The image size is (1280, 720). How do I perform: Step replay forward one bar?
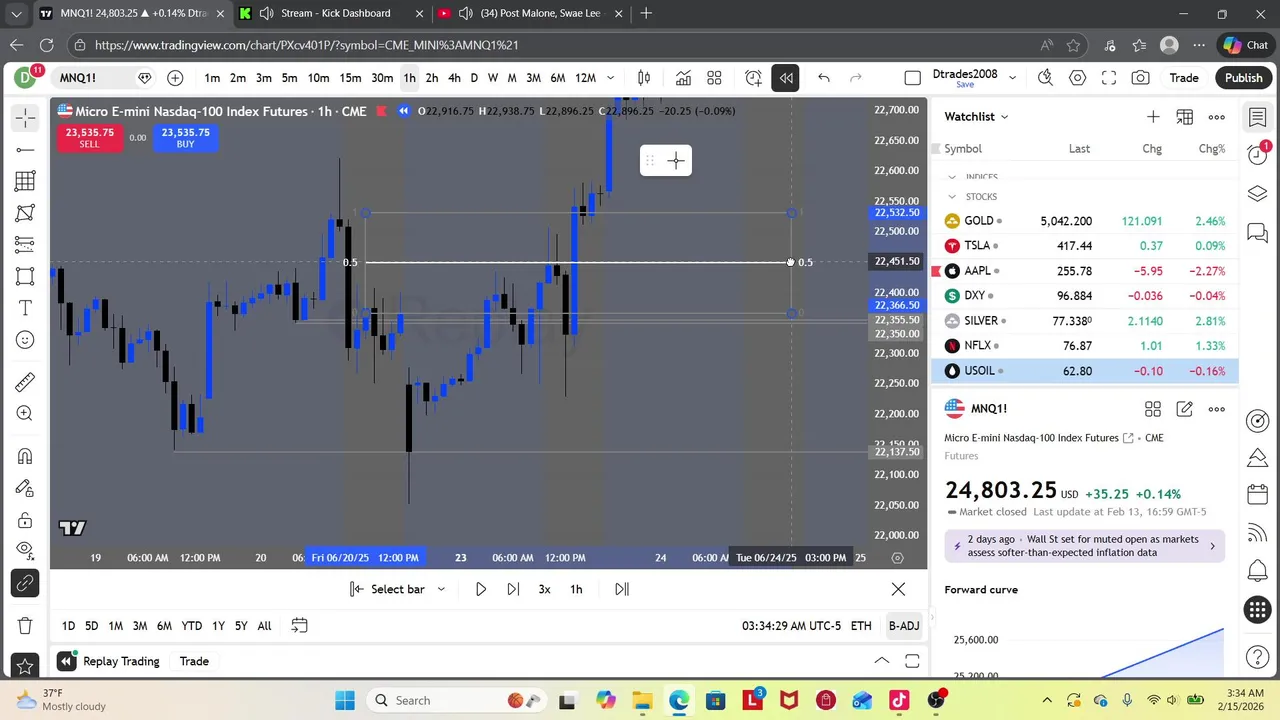coord(513,589)
